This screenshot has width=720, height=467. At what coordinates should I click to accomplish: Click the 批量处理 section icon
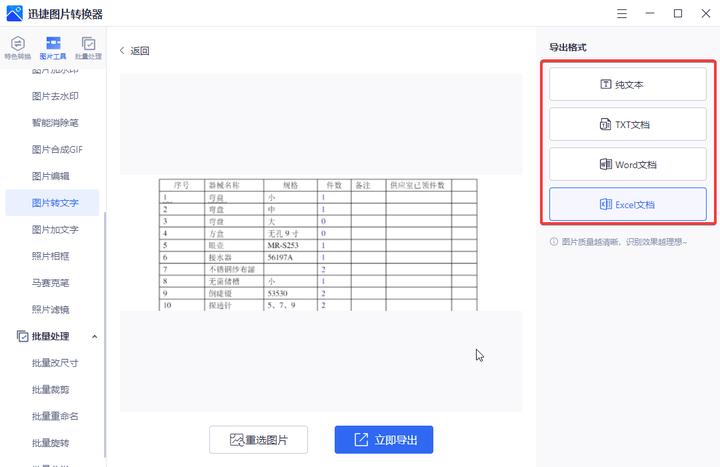(x=22, y=336)
